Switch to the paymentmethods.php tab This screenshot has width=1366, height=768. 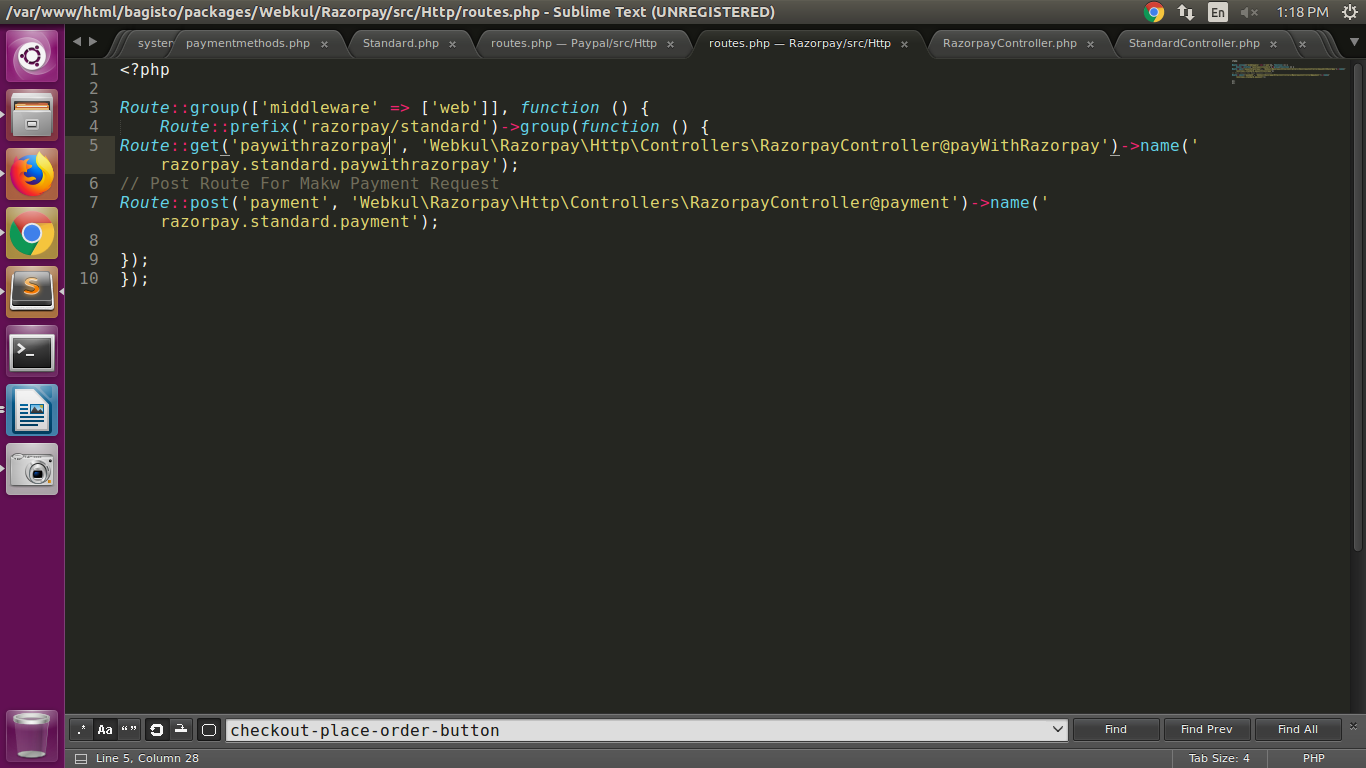[x=248, y=44]
